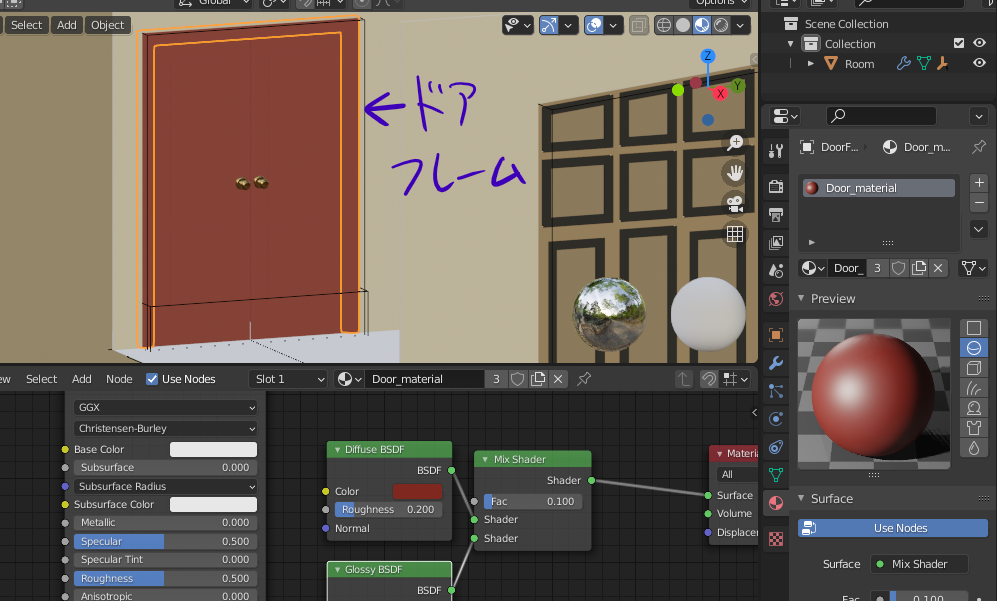Click the Surface Mix Shader selector
The width and height of the screenshot is (997, 601).
click(919, 564)
